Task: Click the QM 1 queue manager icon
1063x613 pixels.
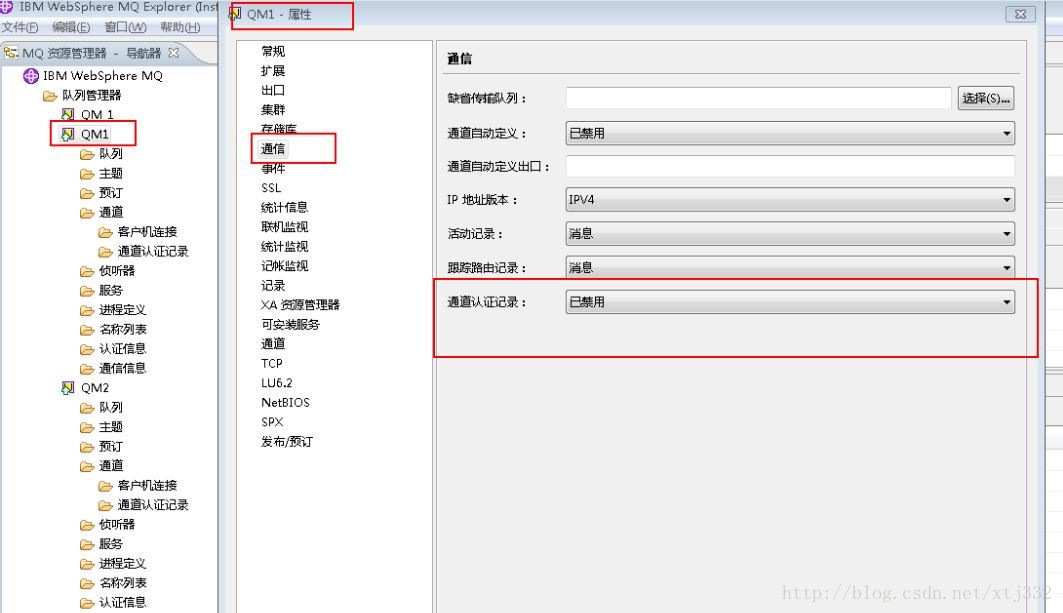Action: [67, 115]
